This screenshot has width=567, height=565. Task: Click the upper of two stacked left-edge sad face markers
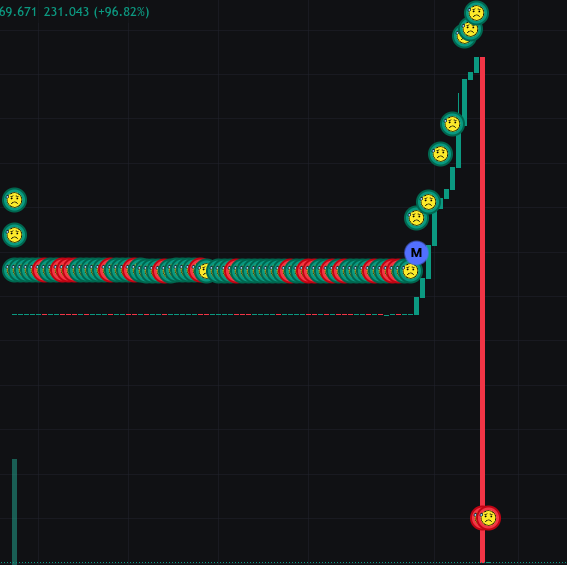tap(14, 200)
